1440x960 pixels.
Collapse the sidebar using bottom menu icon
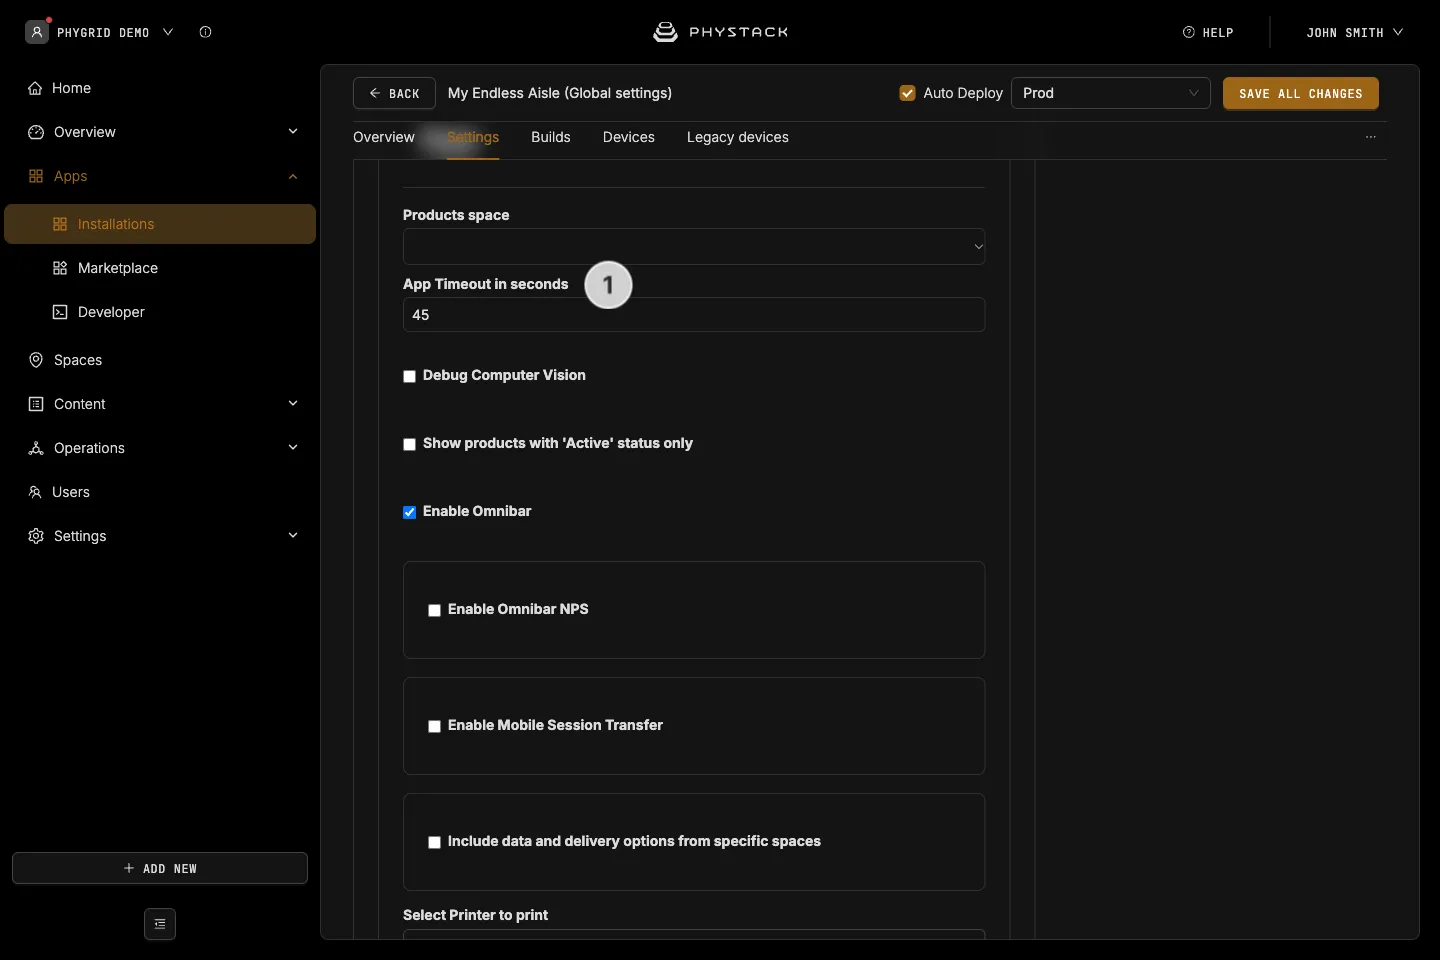[x=160, y=924]
